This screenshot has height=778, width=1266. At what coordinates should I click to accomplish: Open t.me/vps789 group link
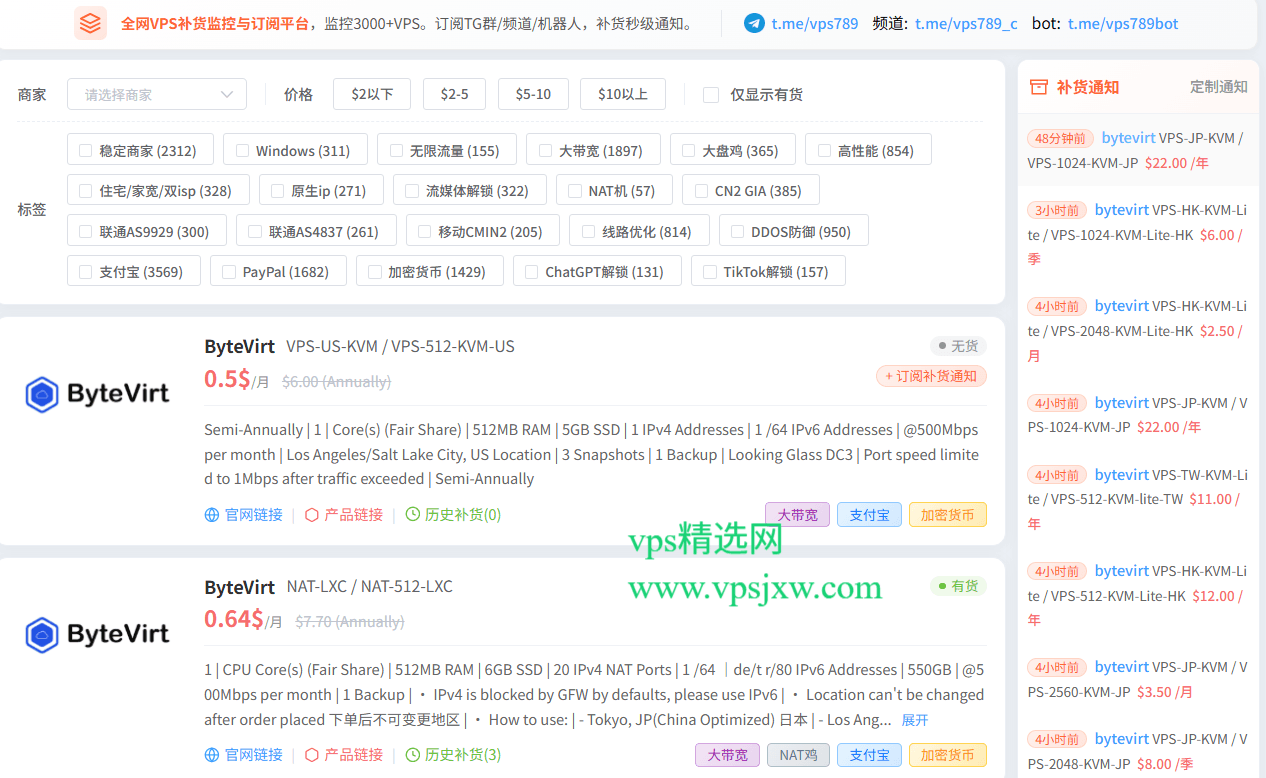point(815,24)
